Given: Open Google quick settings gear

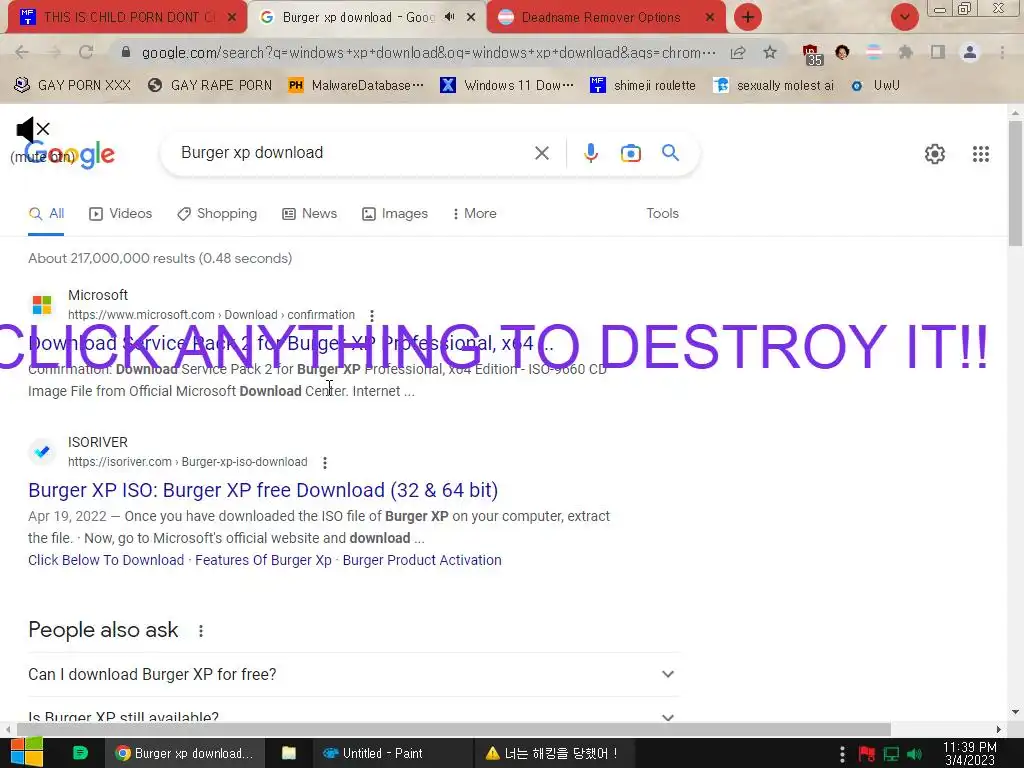Looking at the screenshot, I should (935, 153).
